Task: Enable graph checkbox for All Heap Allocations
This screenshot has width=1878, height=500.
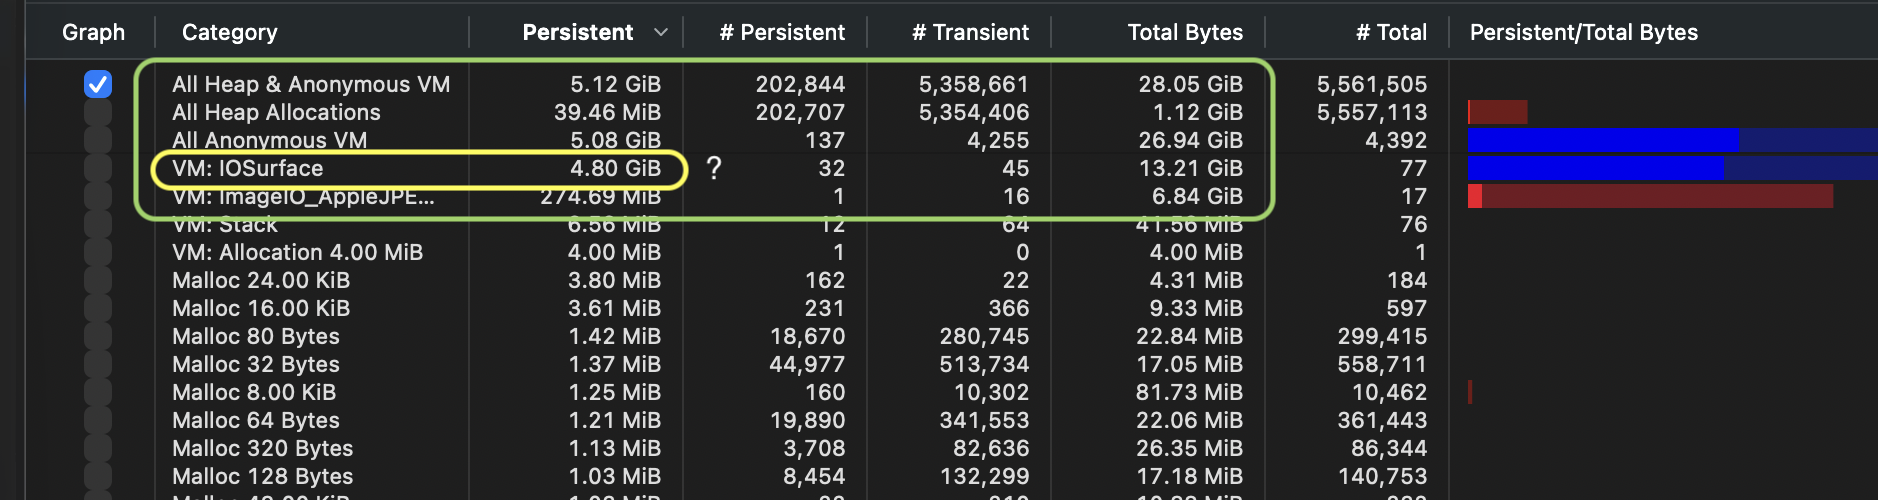Action: click(98, 112)
